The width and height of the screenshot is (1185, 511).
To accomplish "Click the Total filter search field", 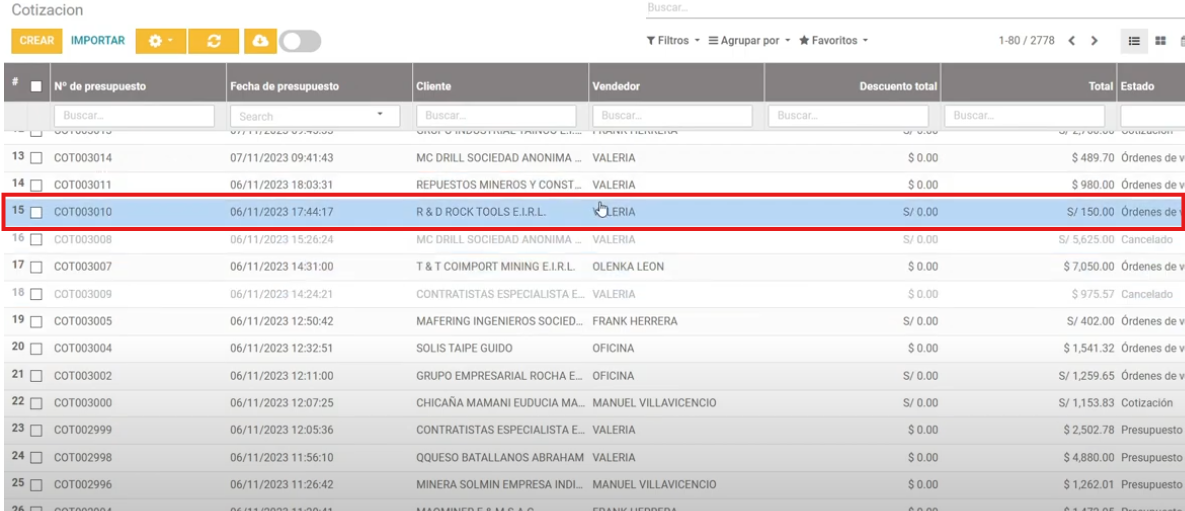I will [x=1025, y=116].
